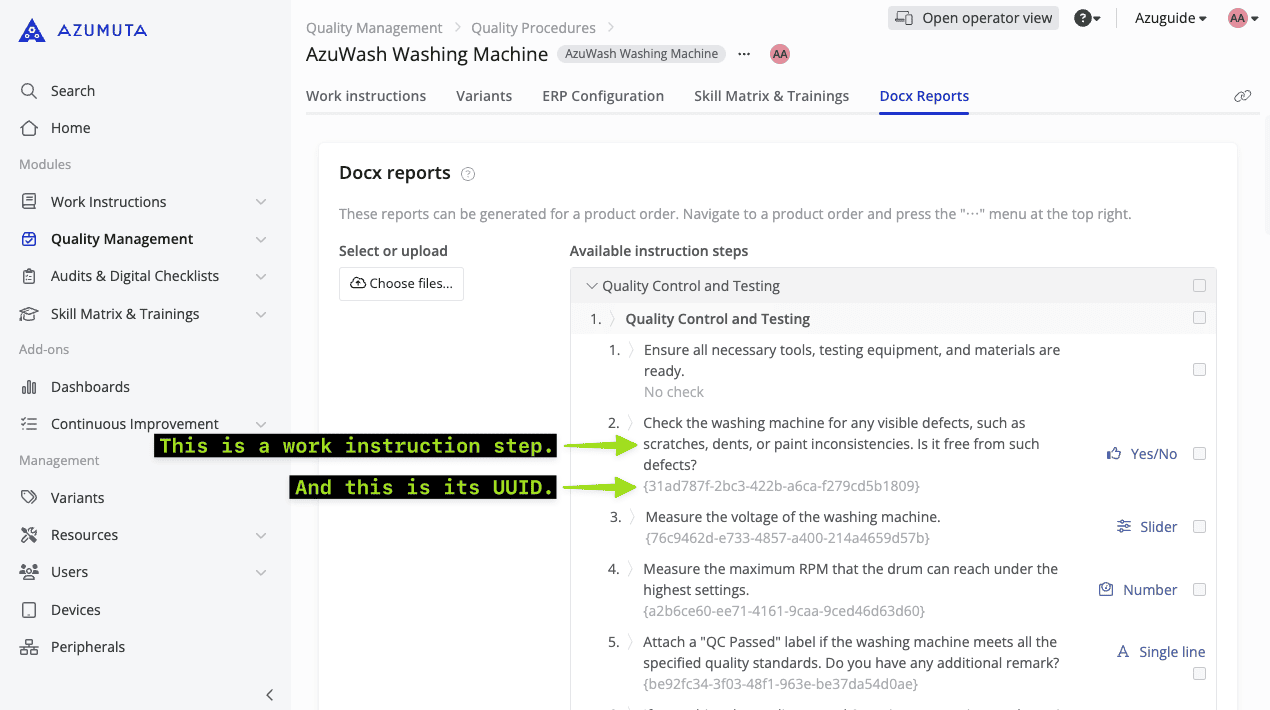Open the Search panel

(70, 90)
